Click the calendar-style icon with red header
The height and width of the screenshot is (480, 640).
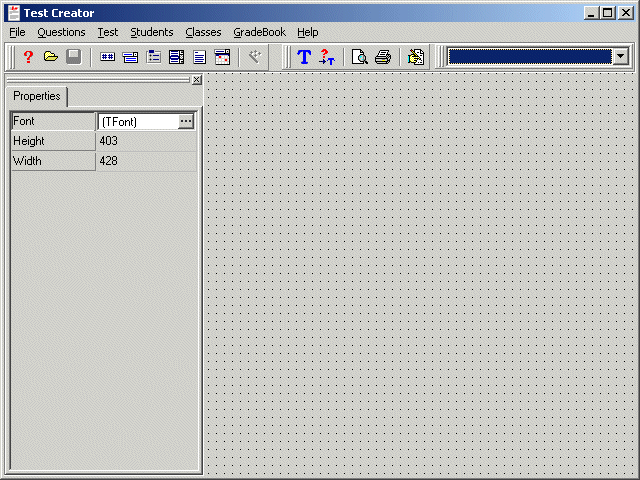click(x=223, y=57)
